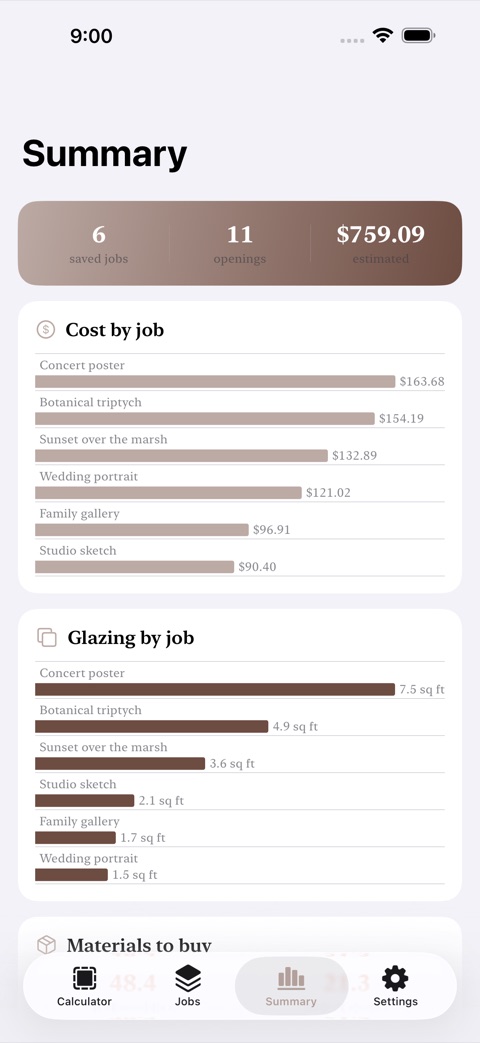Click the dollar coin icon beside Cost by job

(x=46, y=329)
